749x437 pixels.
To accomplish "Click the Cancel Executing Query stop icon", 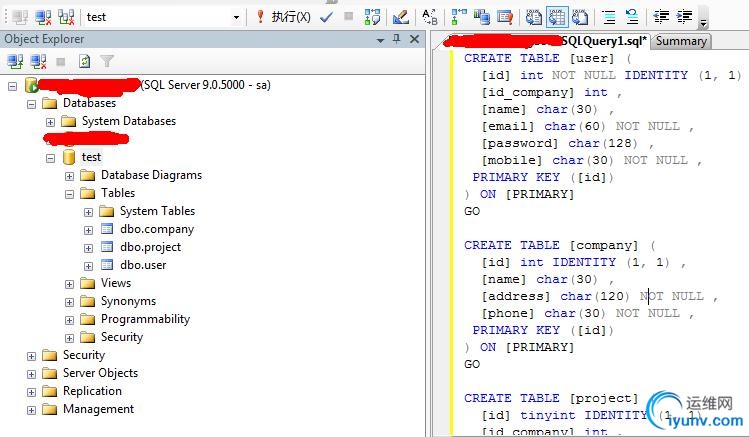I will pyautogui.click(x=349, y=16).
